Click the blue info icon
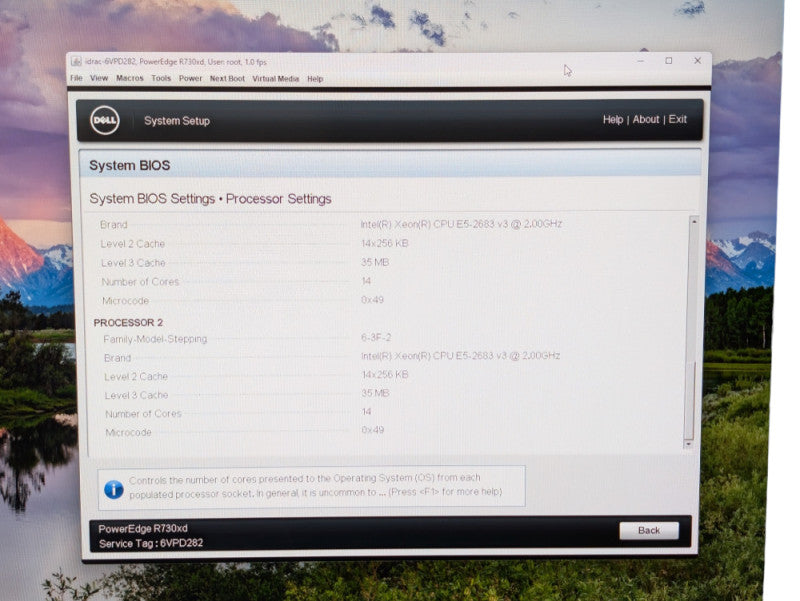Screen dimensions: 800x601 (x=114, y=489)
